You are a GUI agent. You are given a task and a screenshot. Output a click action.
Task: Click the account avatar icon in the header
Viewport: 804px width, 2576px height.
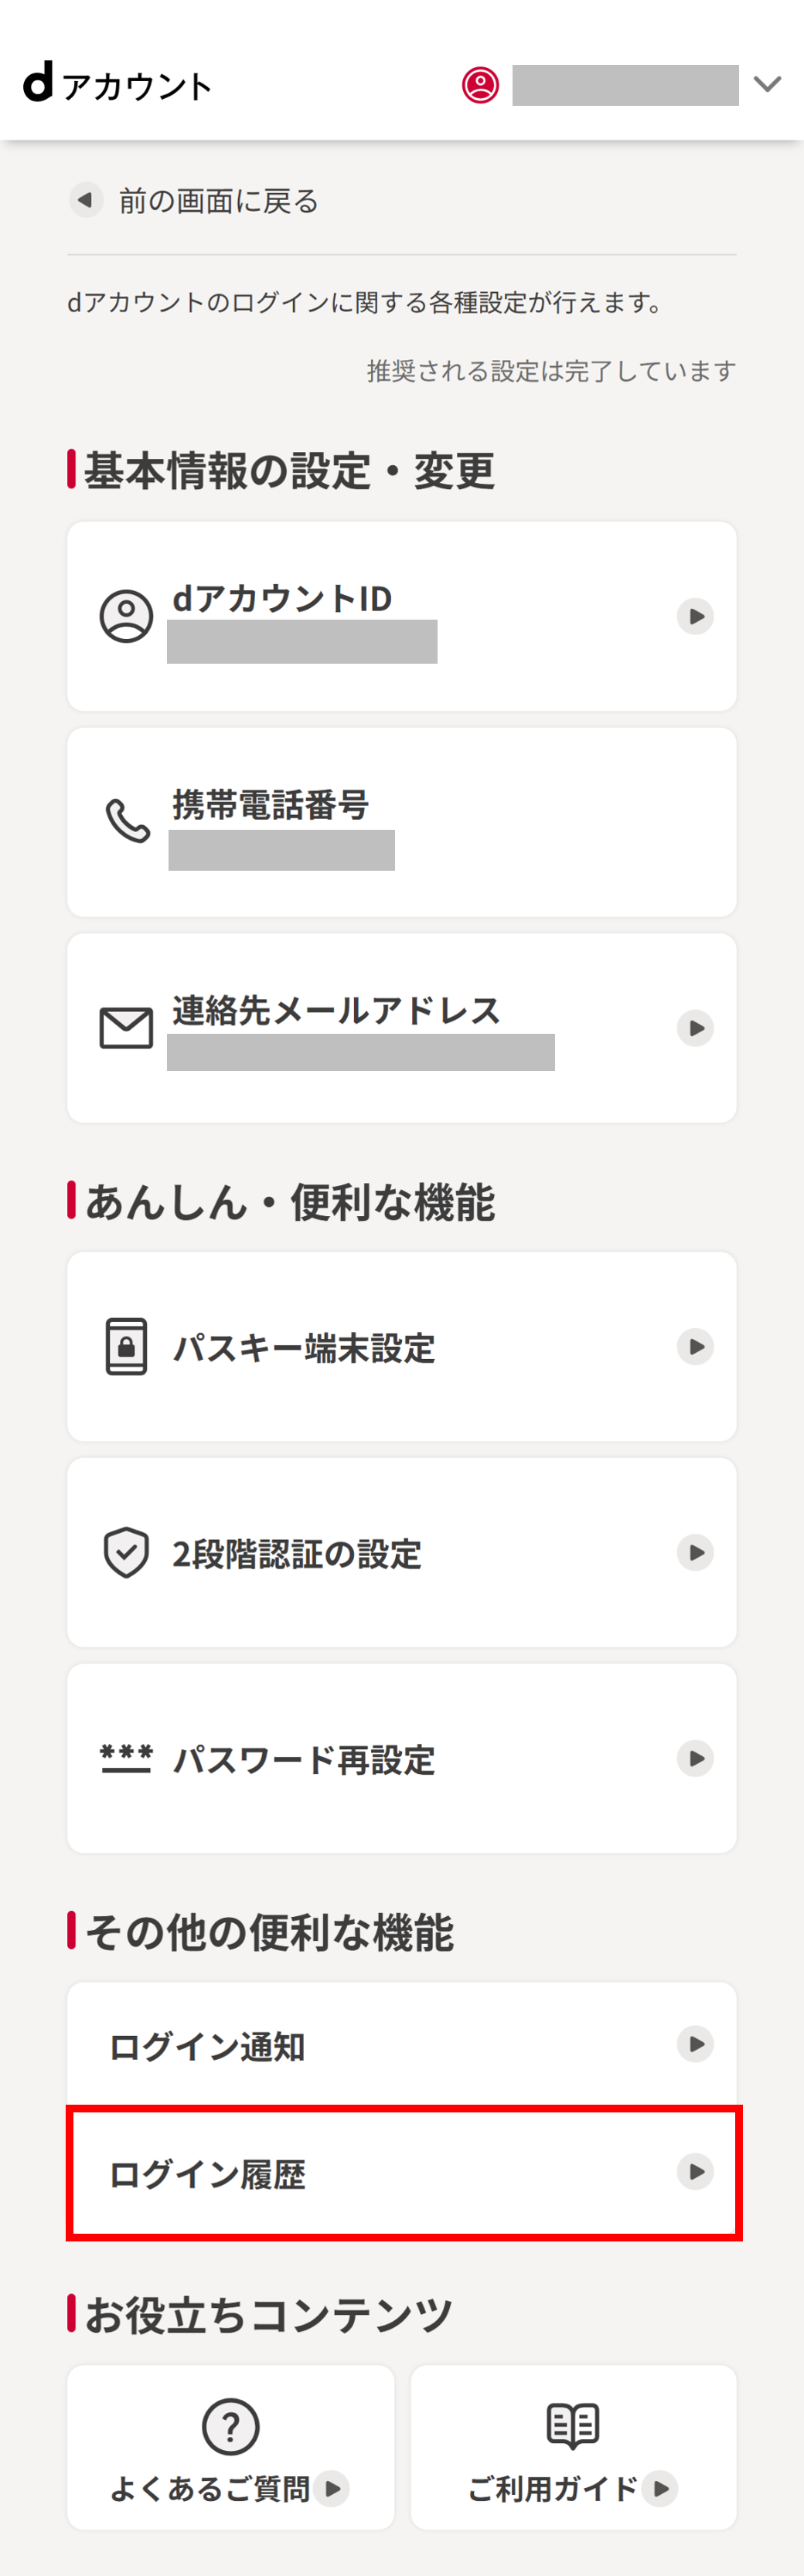tap(480, 86)
